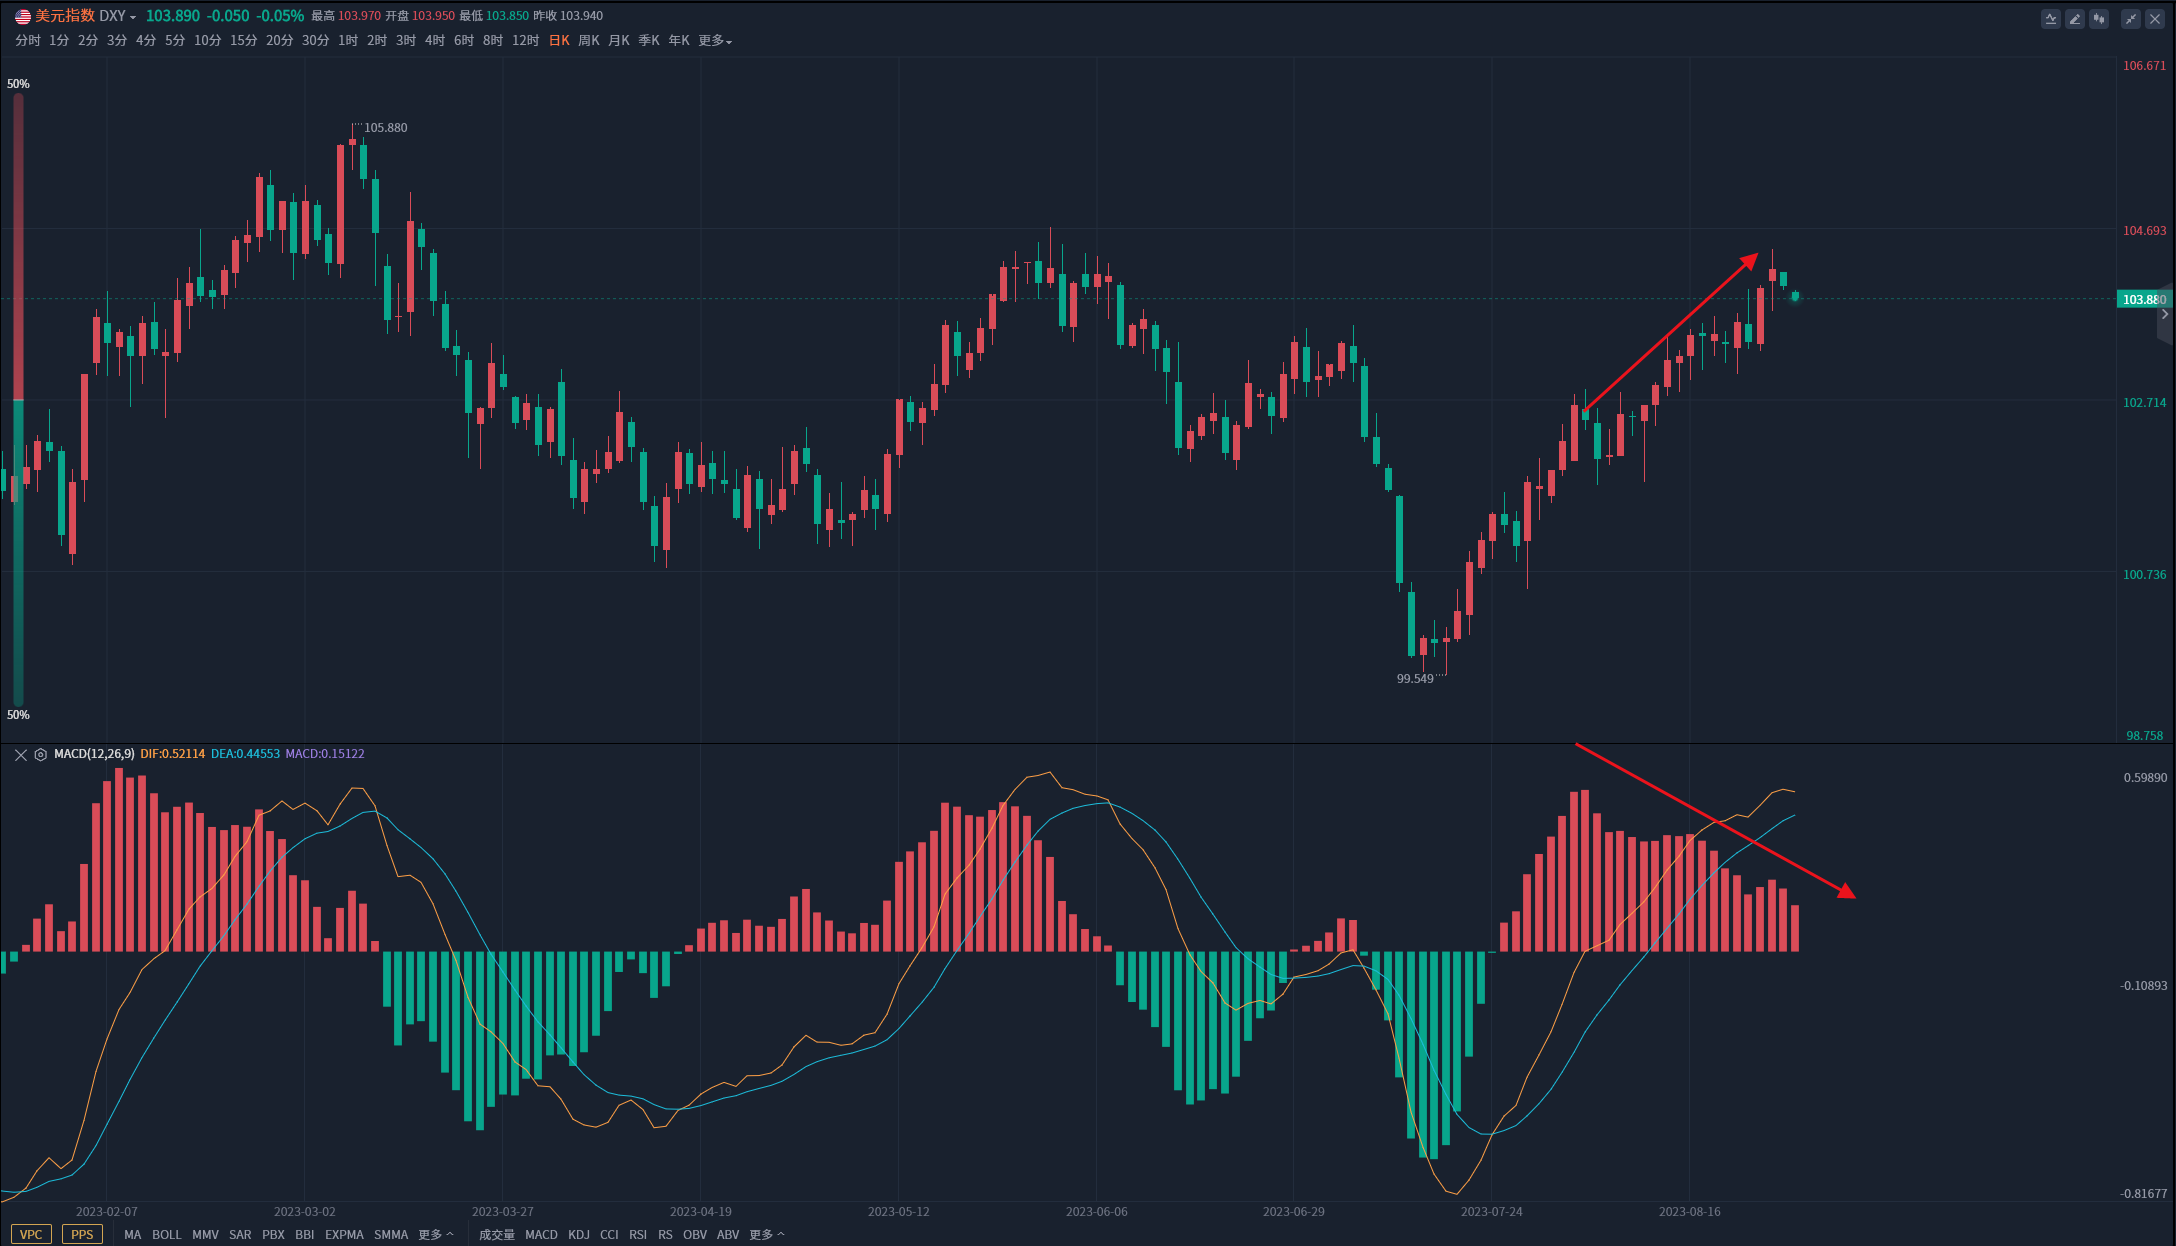Open indicator overlay line-chart icon
This screenshot has height=1246, width=2176.
pos(2051,19)
